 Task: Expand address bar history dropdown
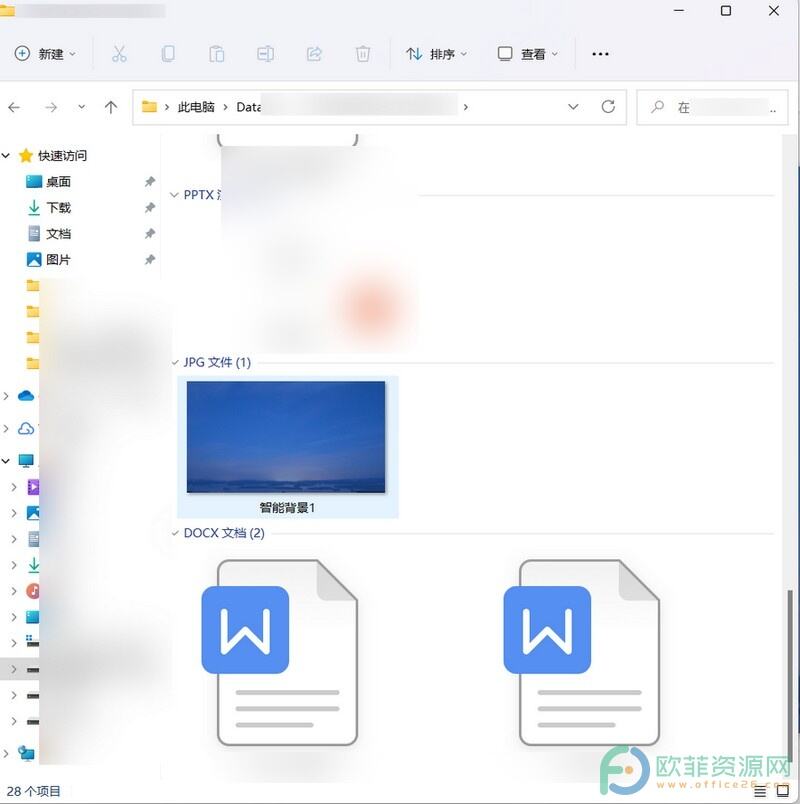click(573, 107)
